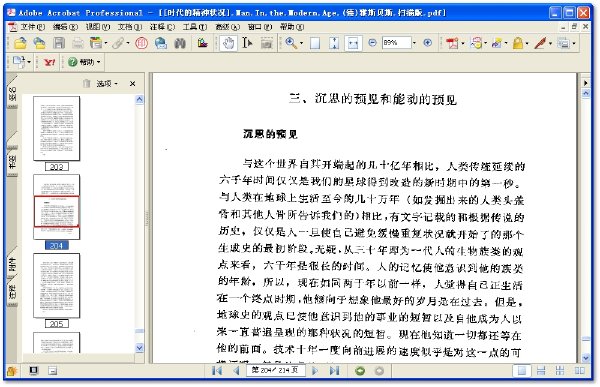Click the Organizer icon in toolbar

click(x=96, y=43)
